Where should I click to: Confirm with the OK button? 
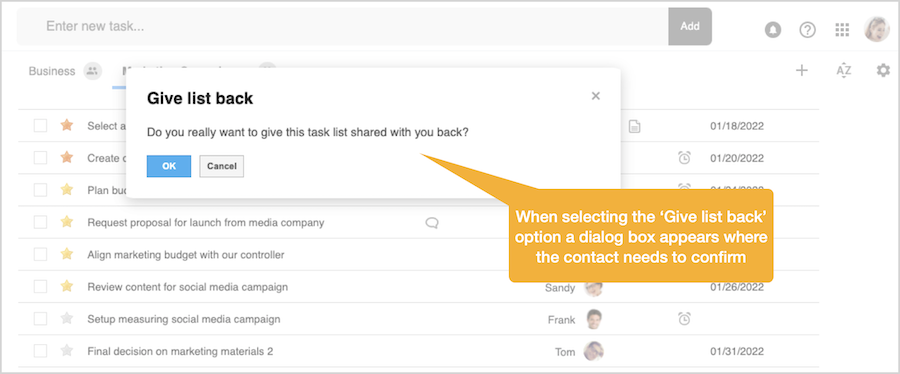(169, 166)
